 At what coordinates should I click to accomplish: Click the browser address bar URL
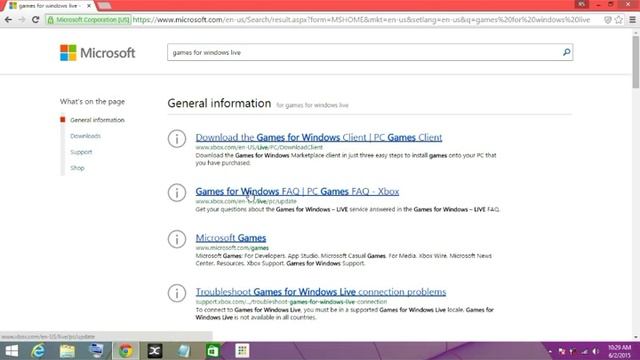tap(361, 20)
